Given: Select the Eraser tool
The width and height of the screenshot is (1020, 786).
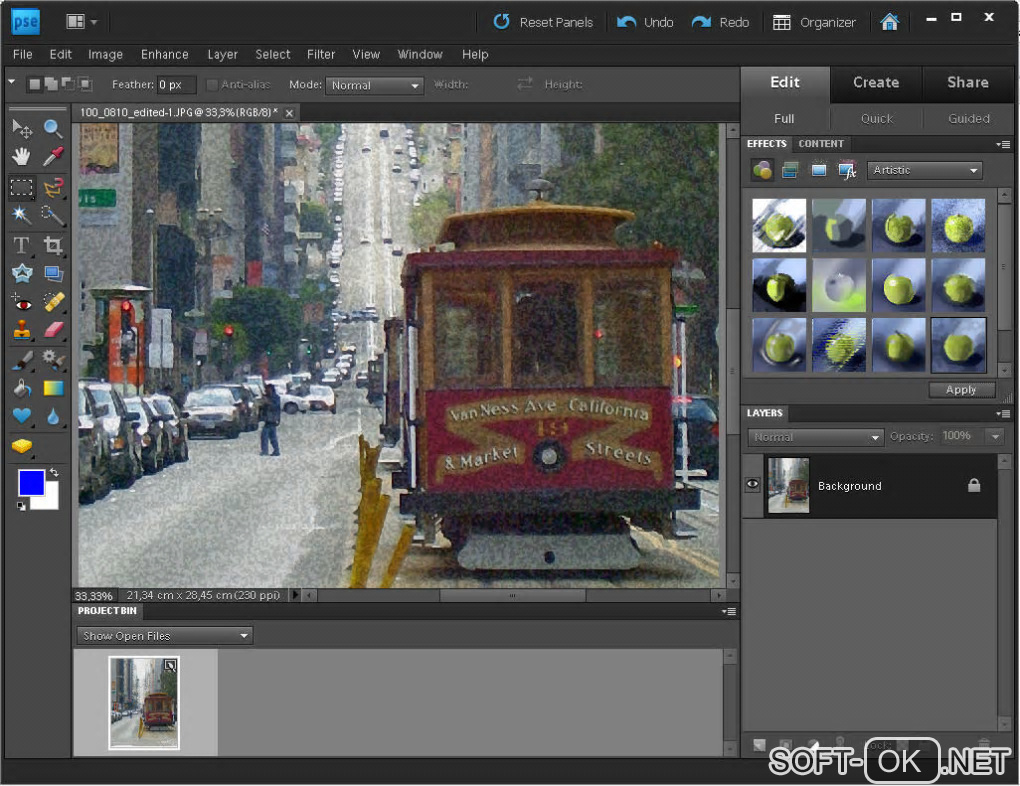Looking at the screenshot, I should [53, 329].
